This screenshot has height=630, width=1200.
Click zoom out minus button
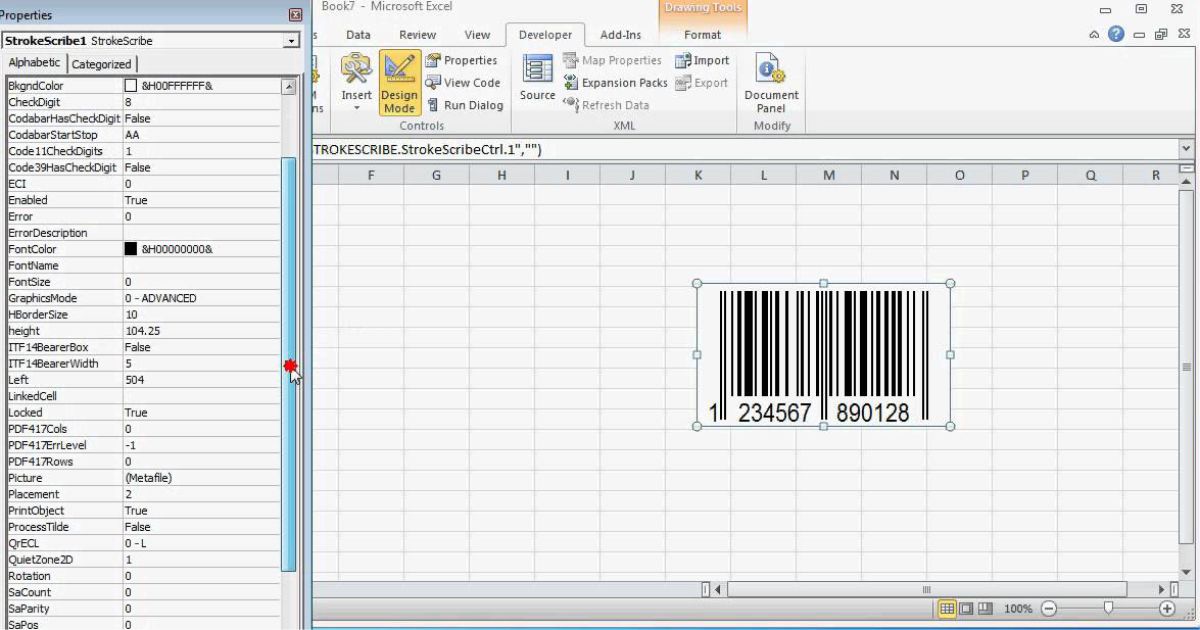pyautogui.click(x=1049, y=608)
